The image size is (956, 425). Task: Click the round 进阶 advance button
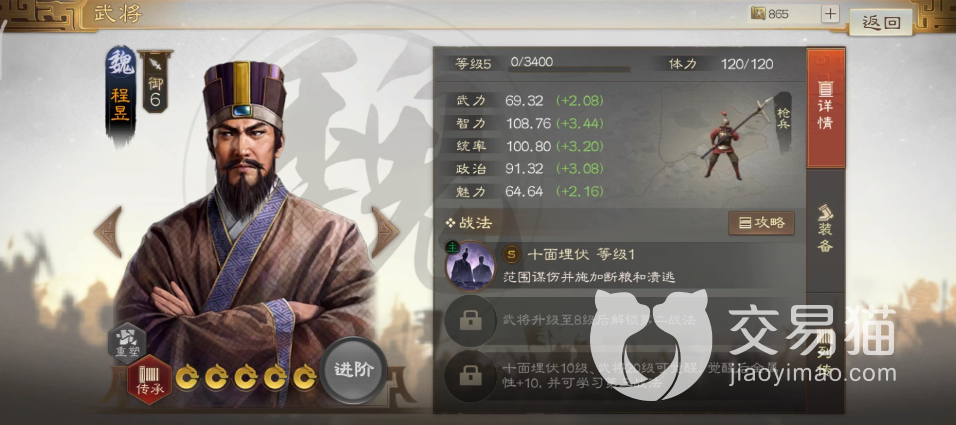(354, 370)
